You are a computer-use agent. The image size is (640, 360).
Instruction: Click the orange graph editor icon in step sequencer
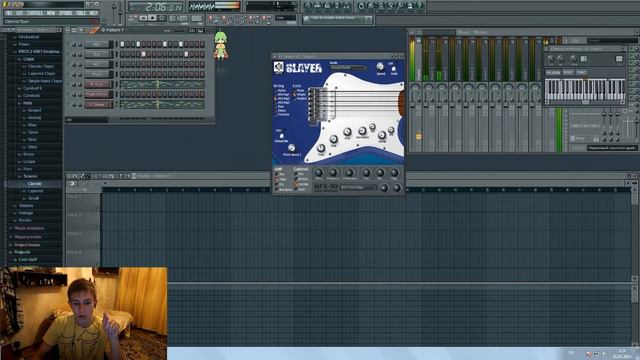pyautogui.click(x=95, y=30)
